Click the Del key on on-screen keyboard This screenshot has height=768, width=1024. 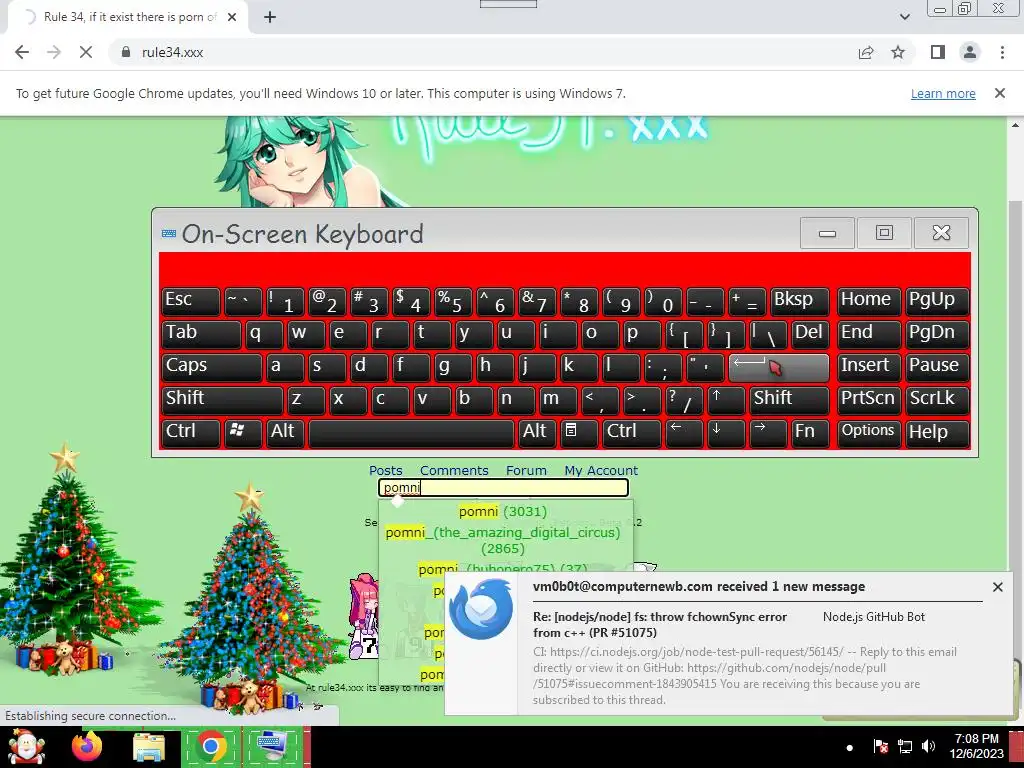[x=810, y=334]
